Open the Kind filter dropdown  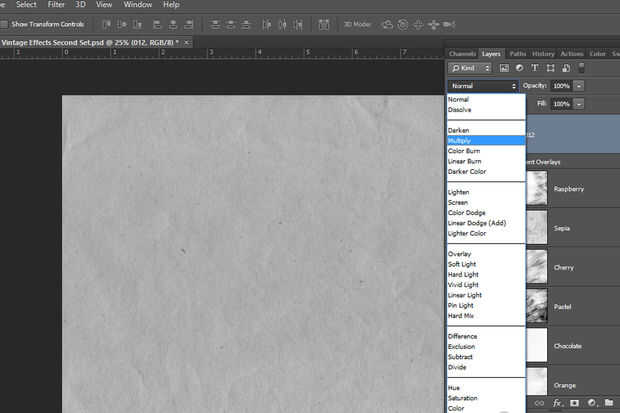pyautogui.click(x=470, y=68)
